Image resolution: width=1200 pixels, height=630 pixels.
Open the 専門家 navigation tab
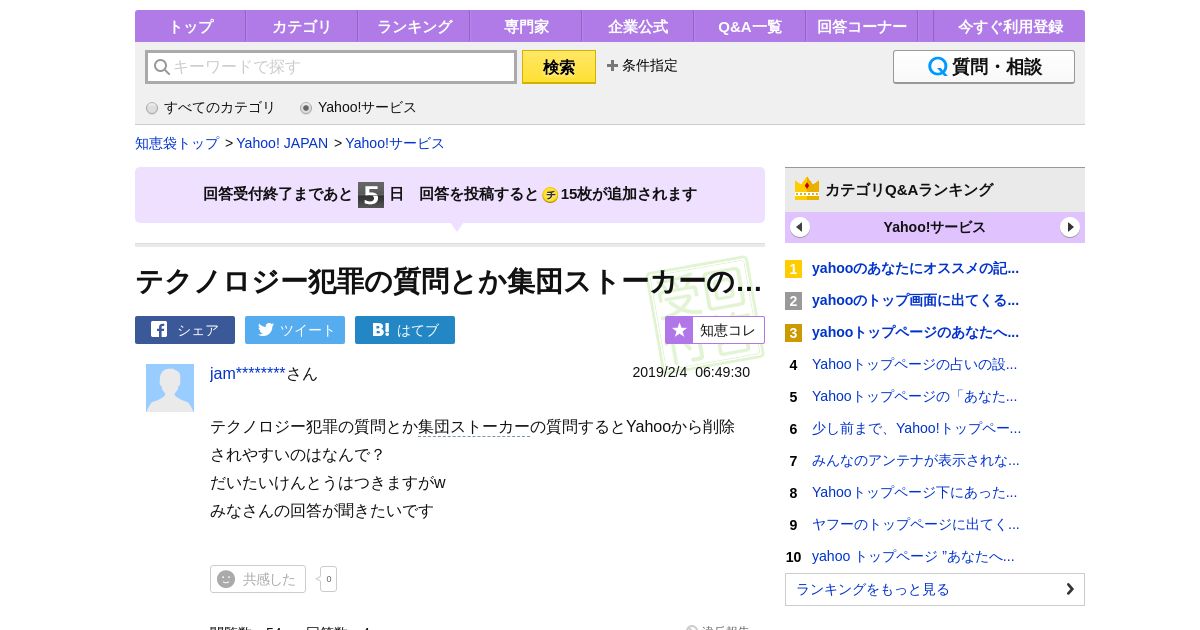[x=526, y=26]
